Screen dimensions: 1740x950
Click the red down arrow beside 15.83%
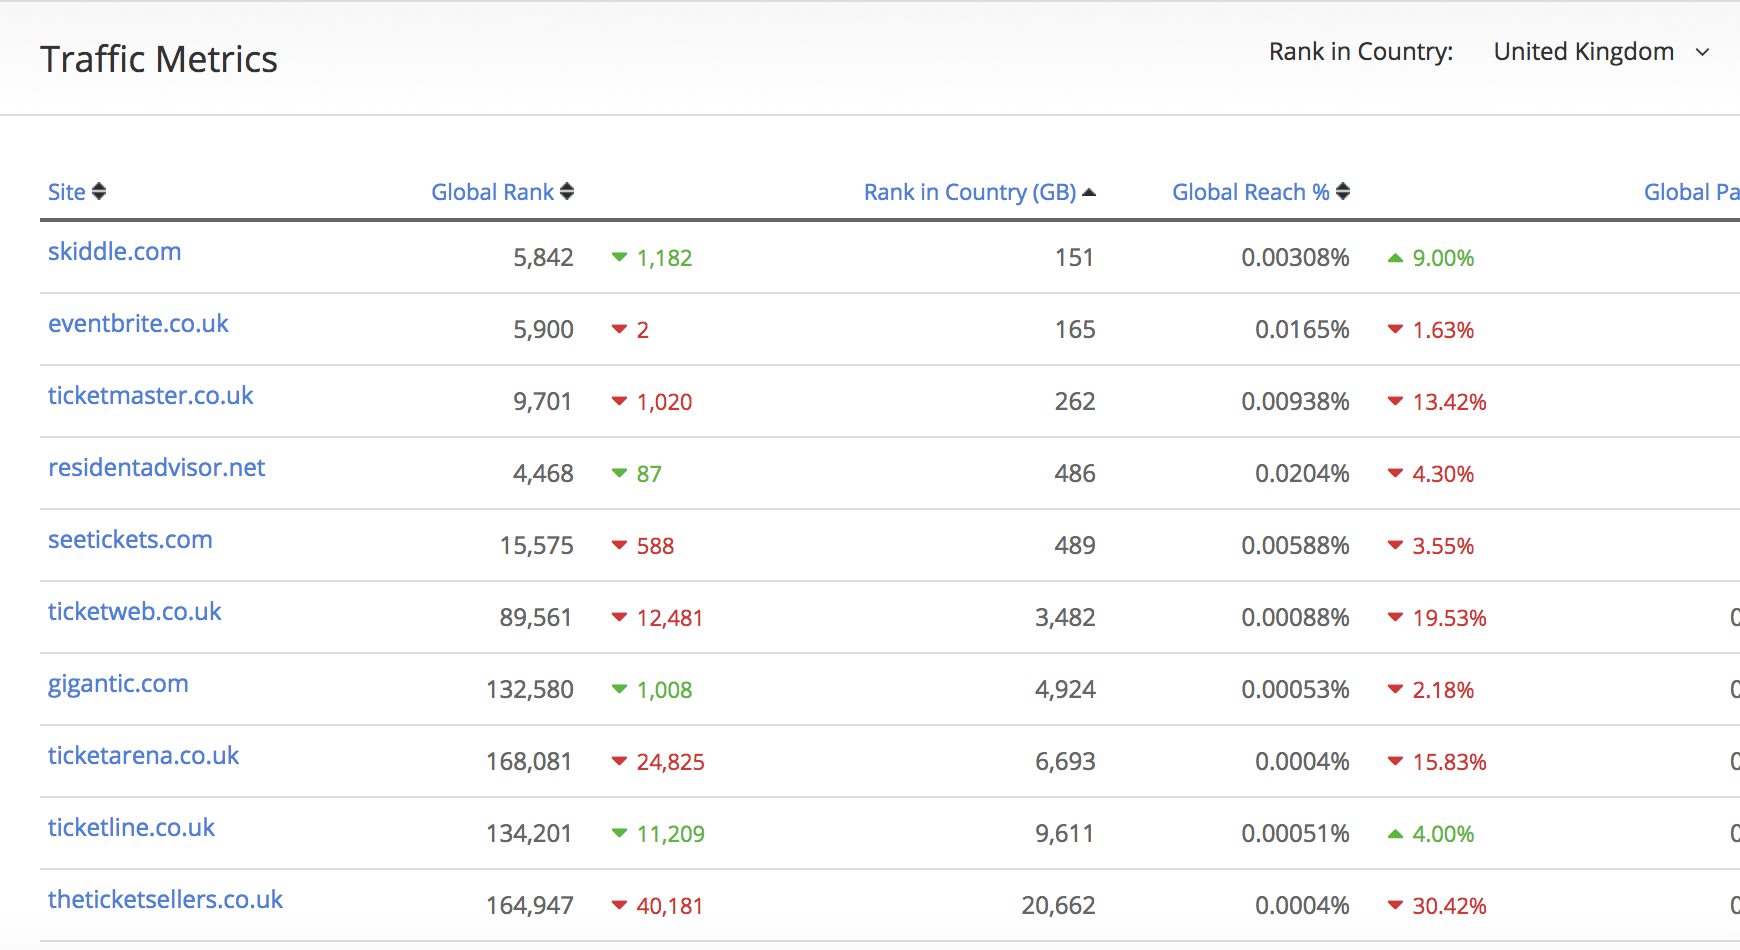pos(1395,762)
